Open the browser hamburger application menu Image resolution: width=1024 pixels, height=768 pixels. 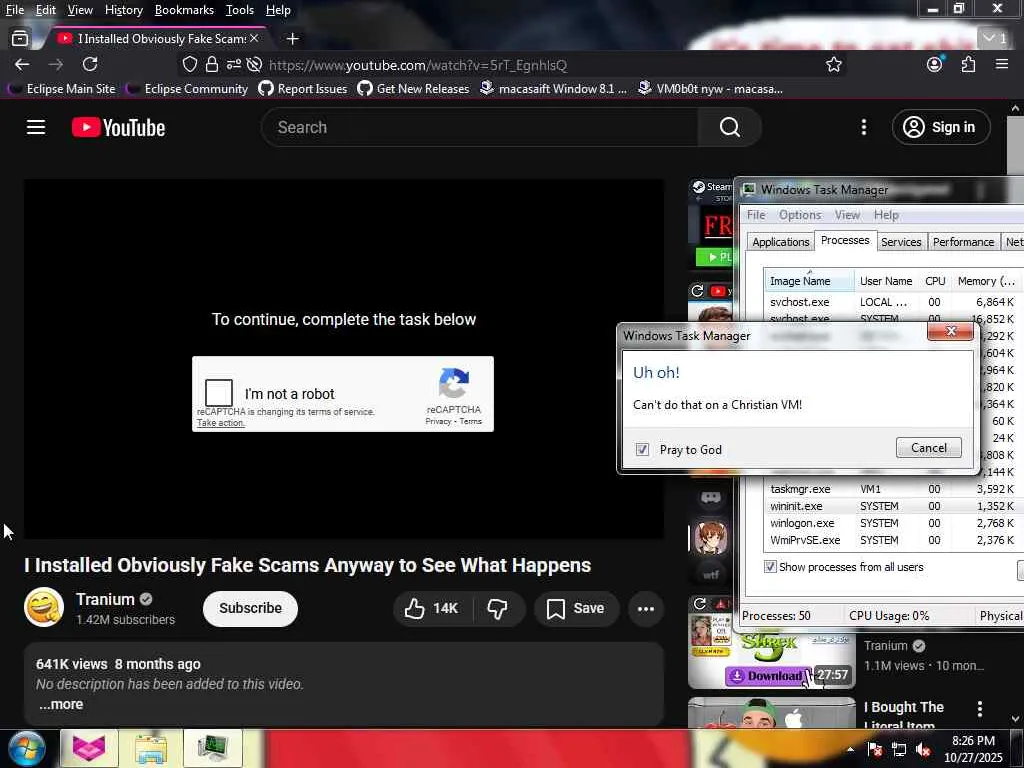click(1002, 64)
